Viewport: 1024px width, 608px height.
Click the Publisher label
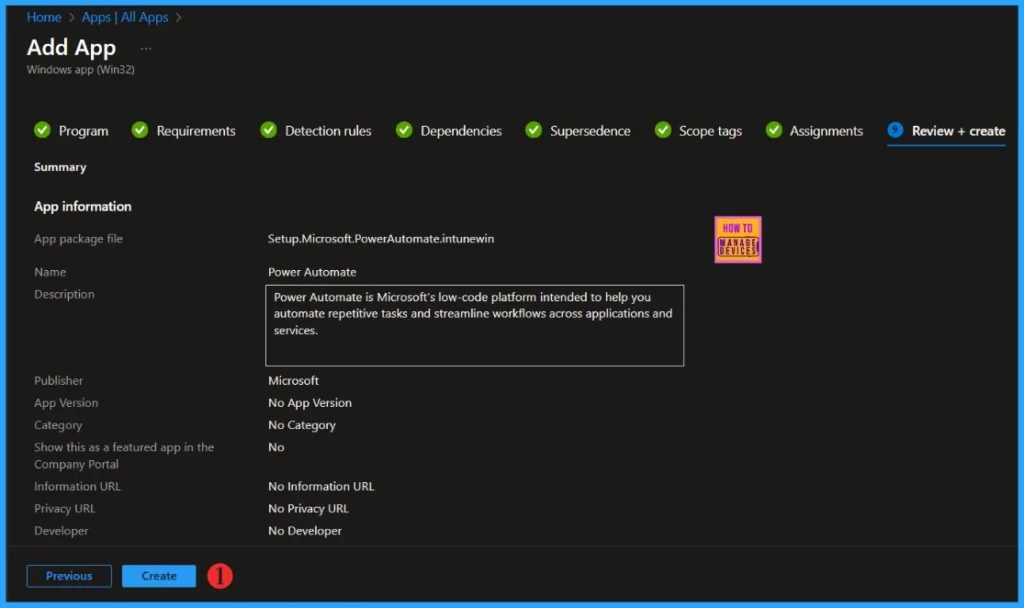(58, 380)
